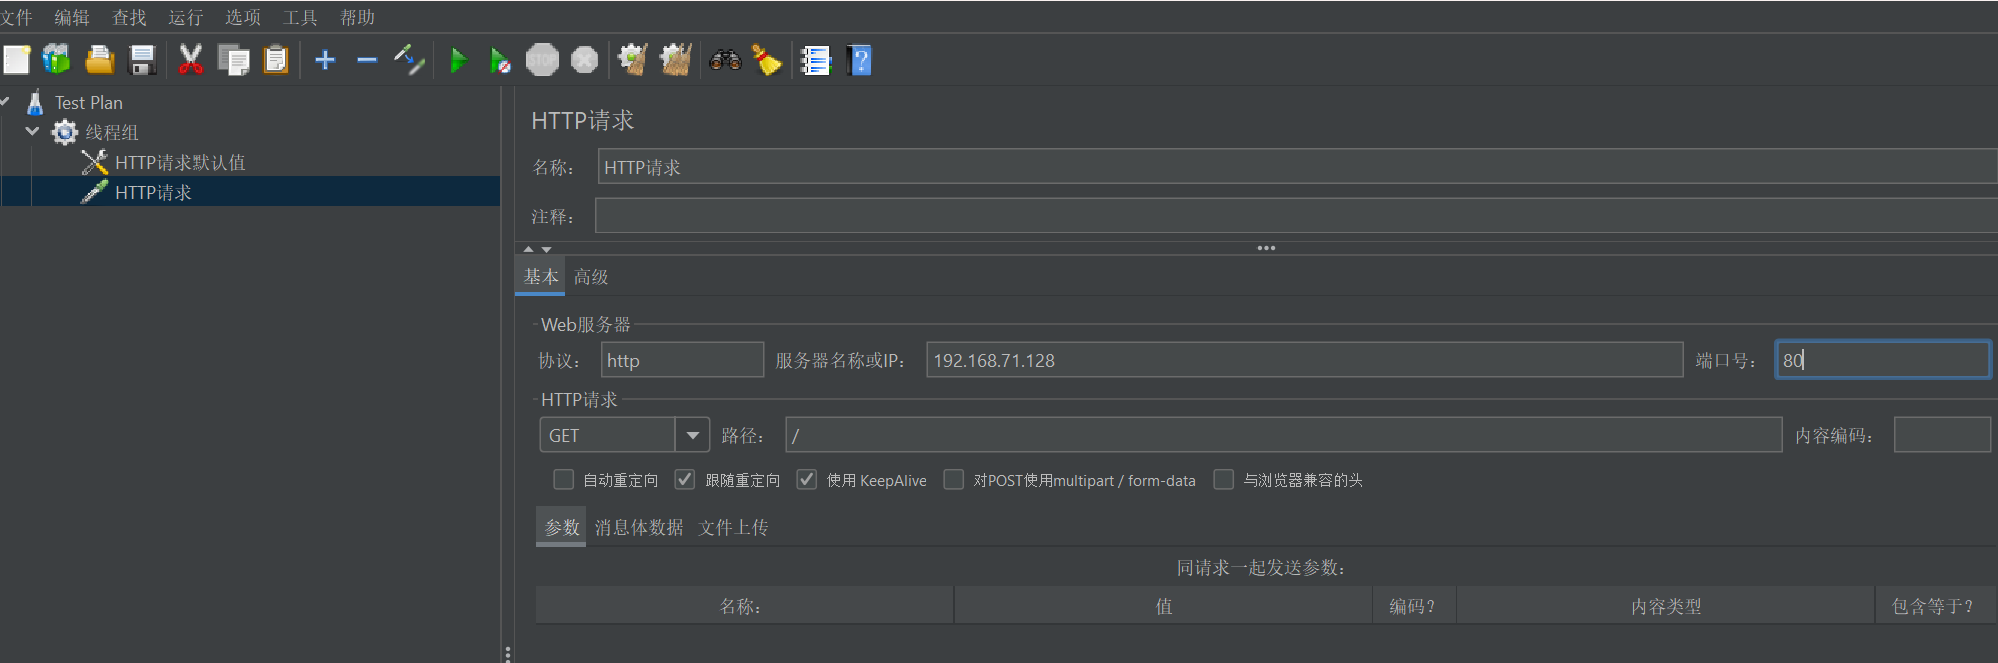
Task: Select 线程组 node in the tree
Action: [112, 132]
